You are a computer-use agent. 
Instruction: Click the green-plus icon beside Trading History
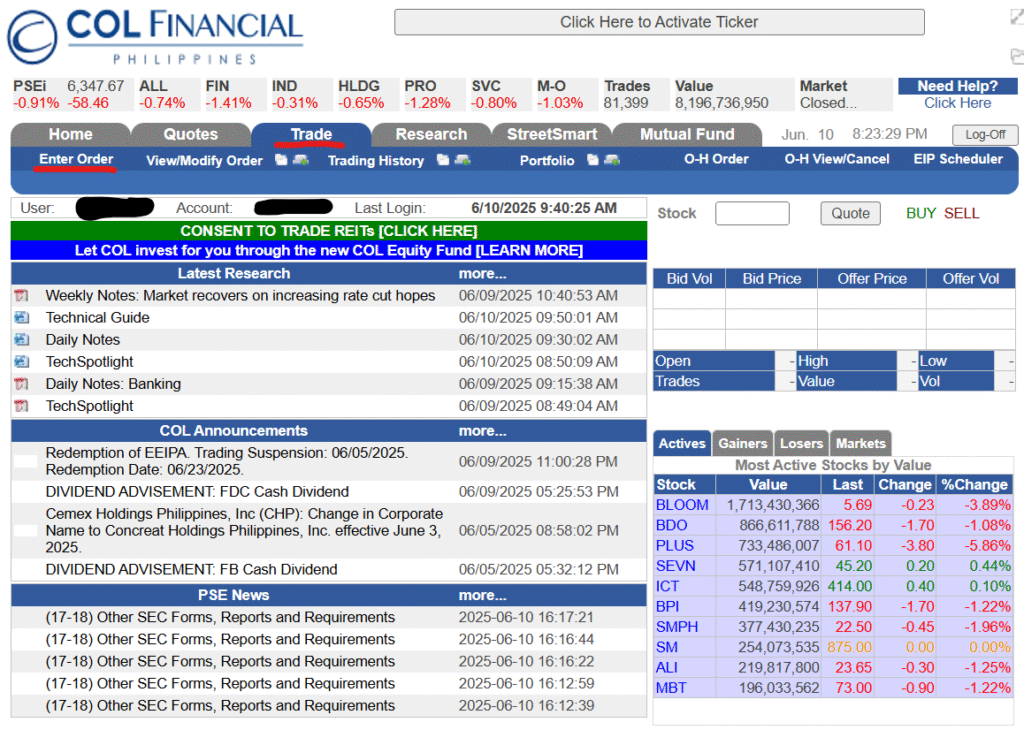click(462, 160)
